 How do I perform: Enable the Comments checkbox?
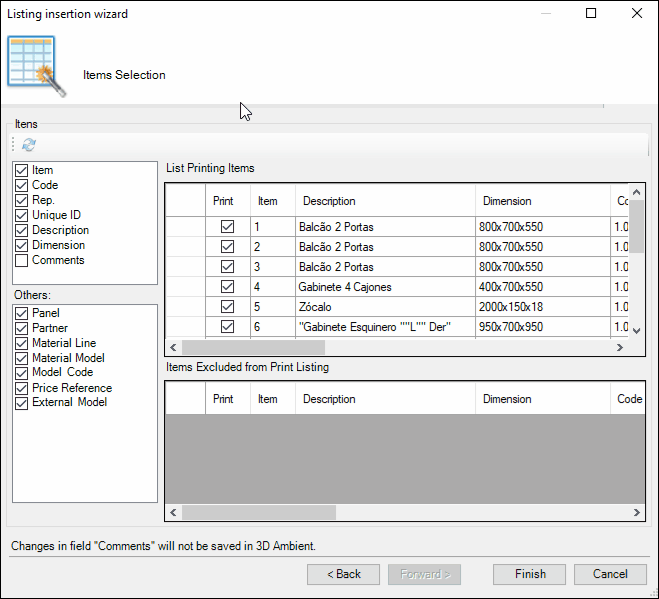pos(21,261)
